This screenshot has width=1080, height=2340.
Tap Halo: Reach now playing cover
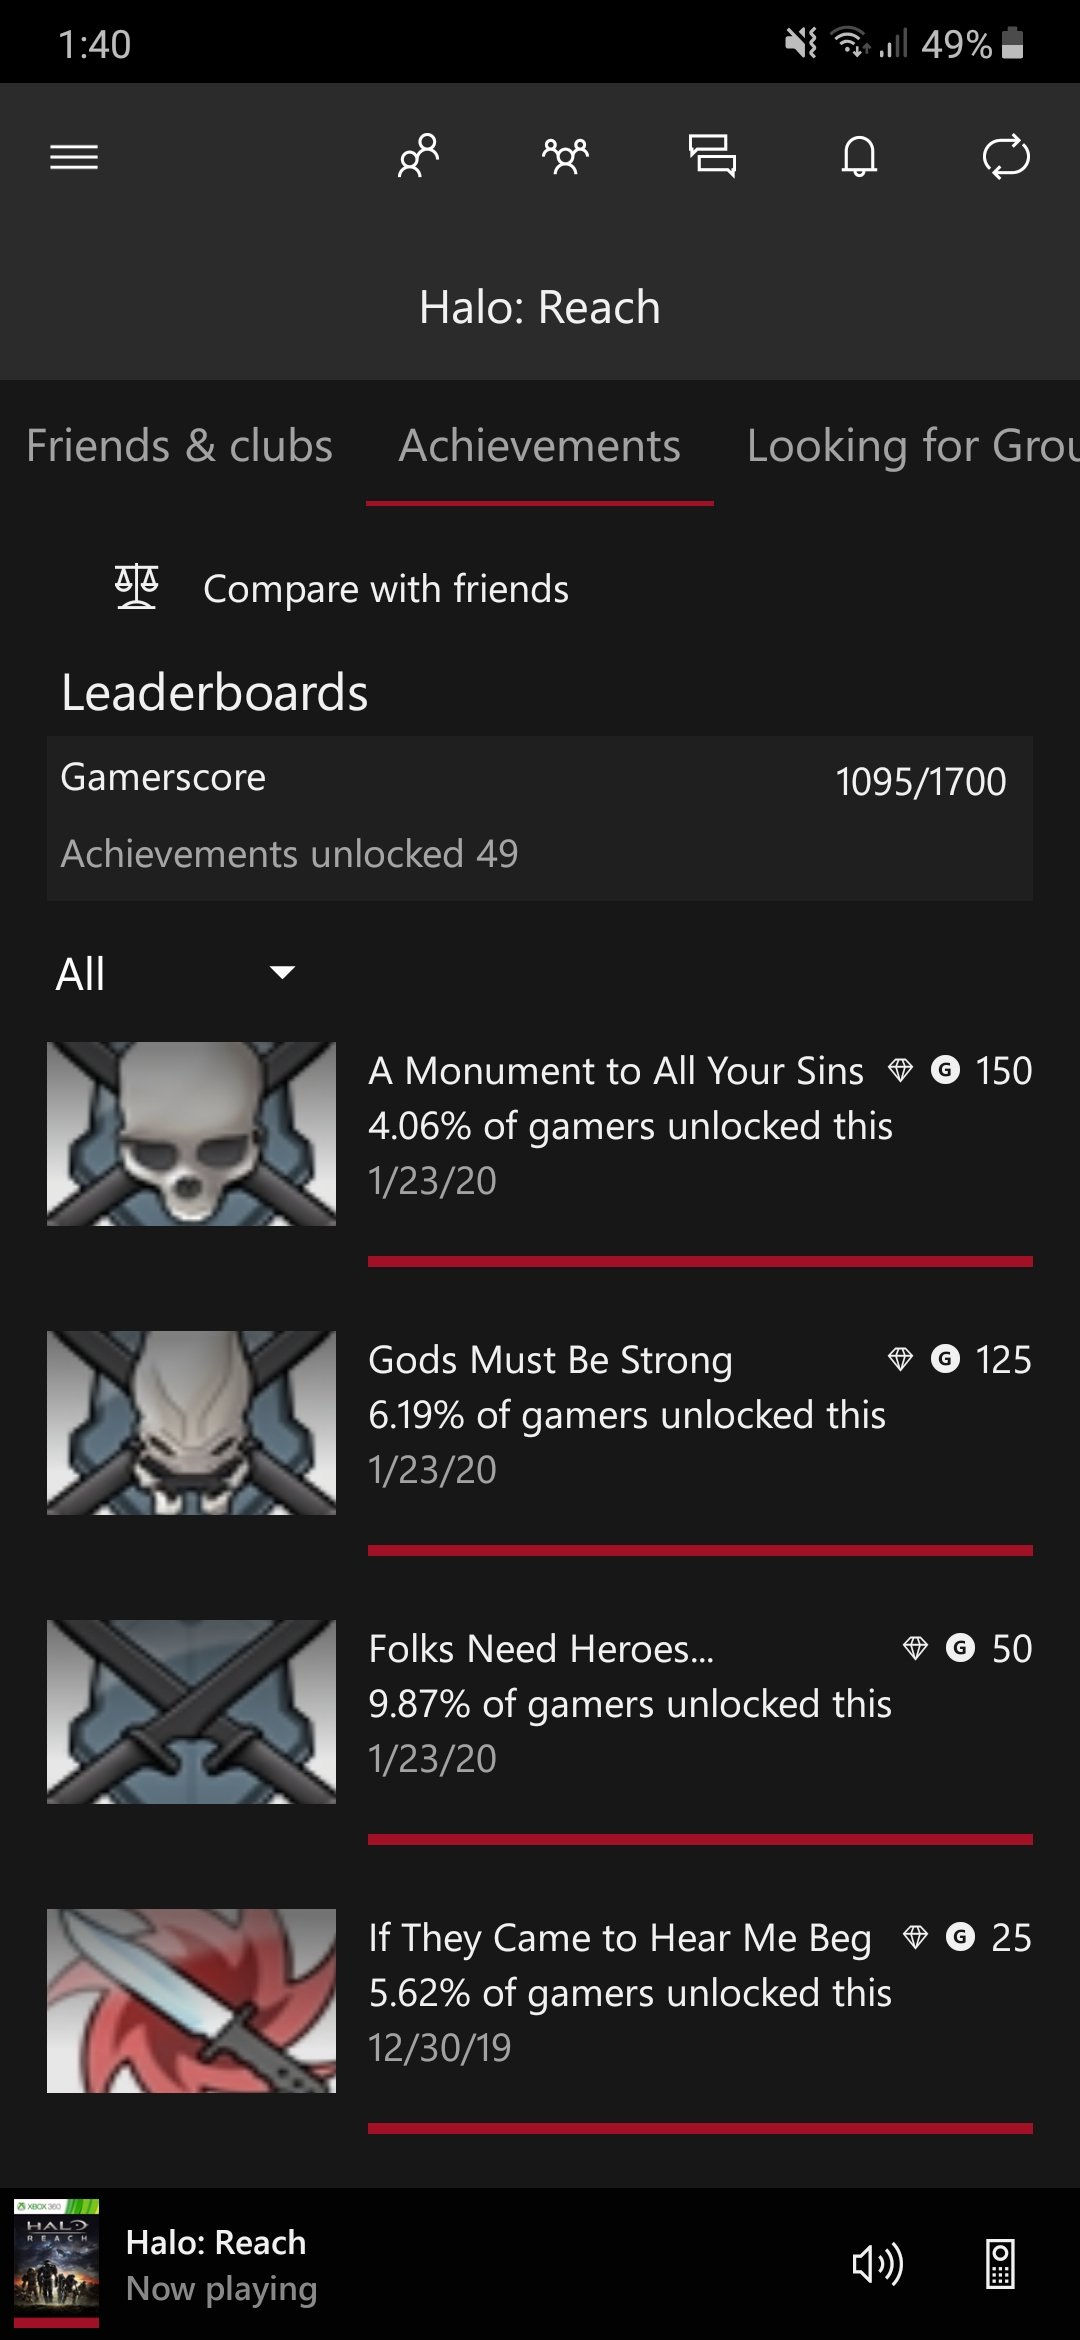(x=56, y=2262)
